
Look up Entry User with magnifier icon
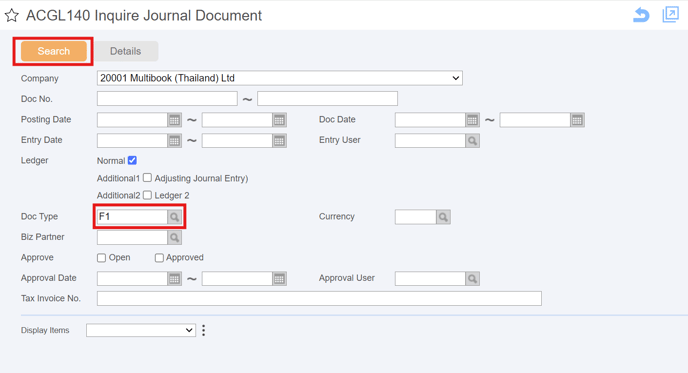(473, 140)
